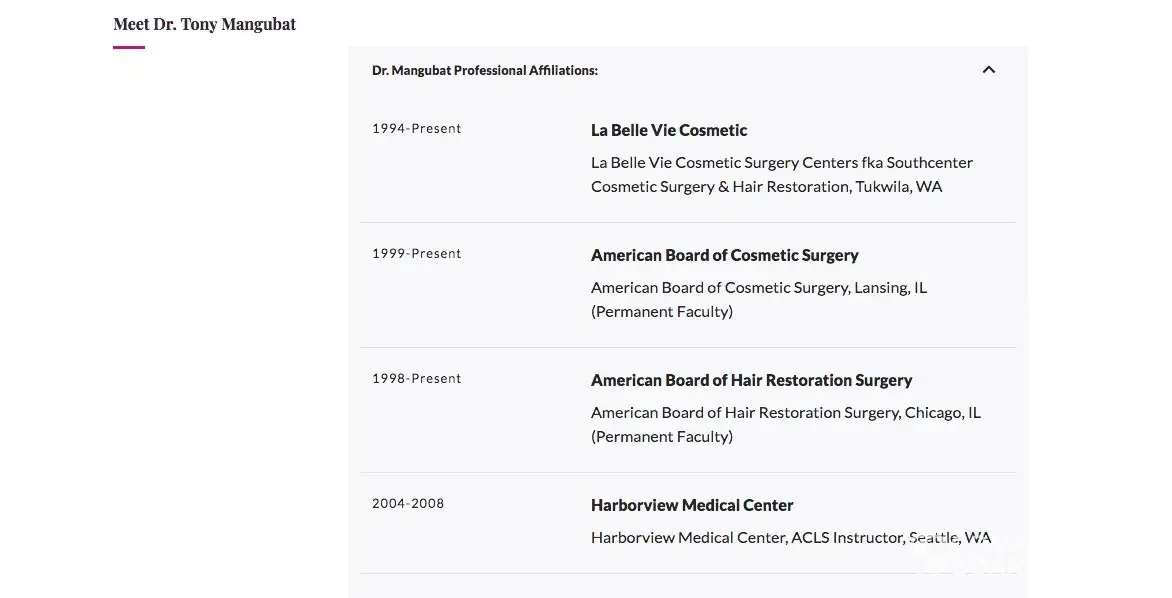Click 'American Board of Hair Restoration Surgery' title

click(x=751, y=380)
